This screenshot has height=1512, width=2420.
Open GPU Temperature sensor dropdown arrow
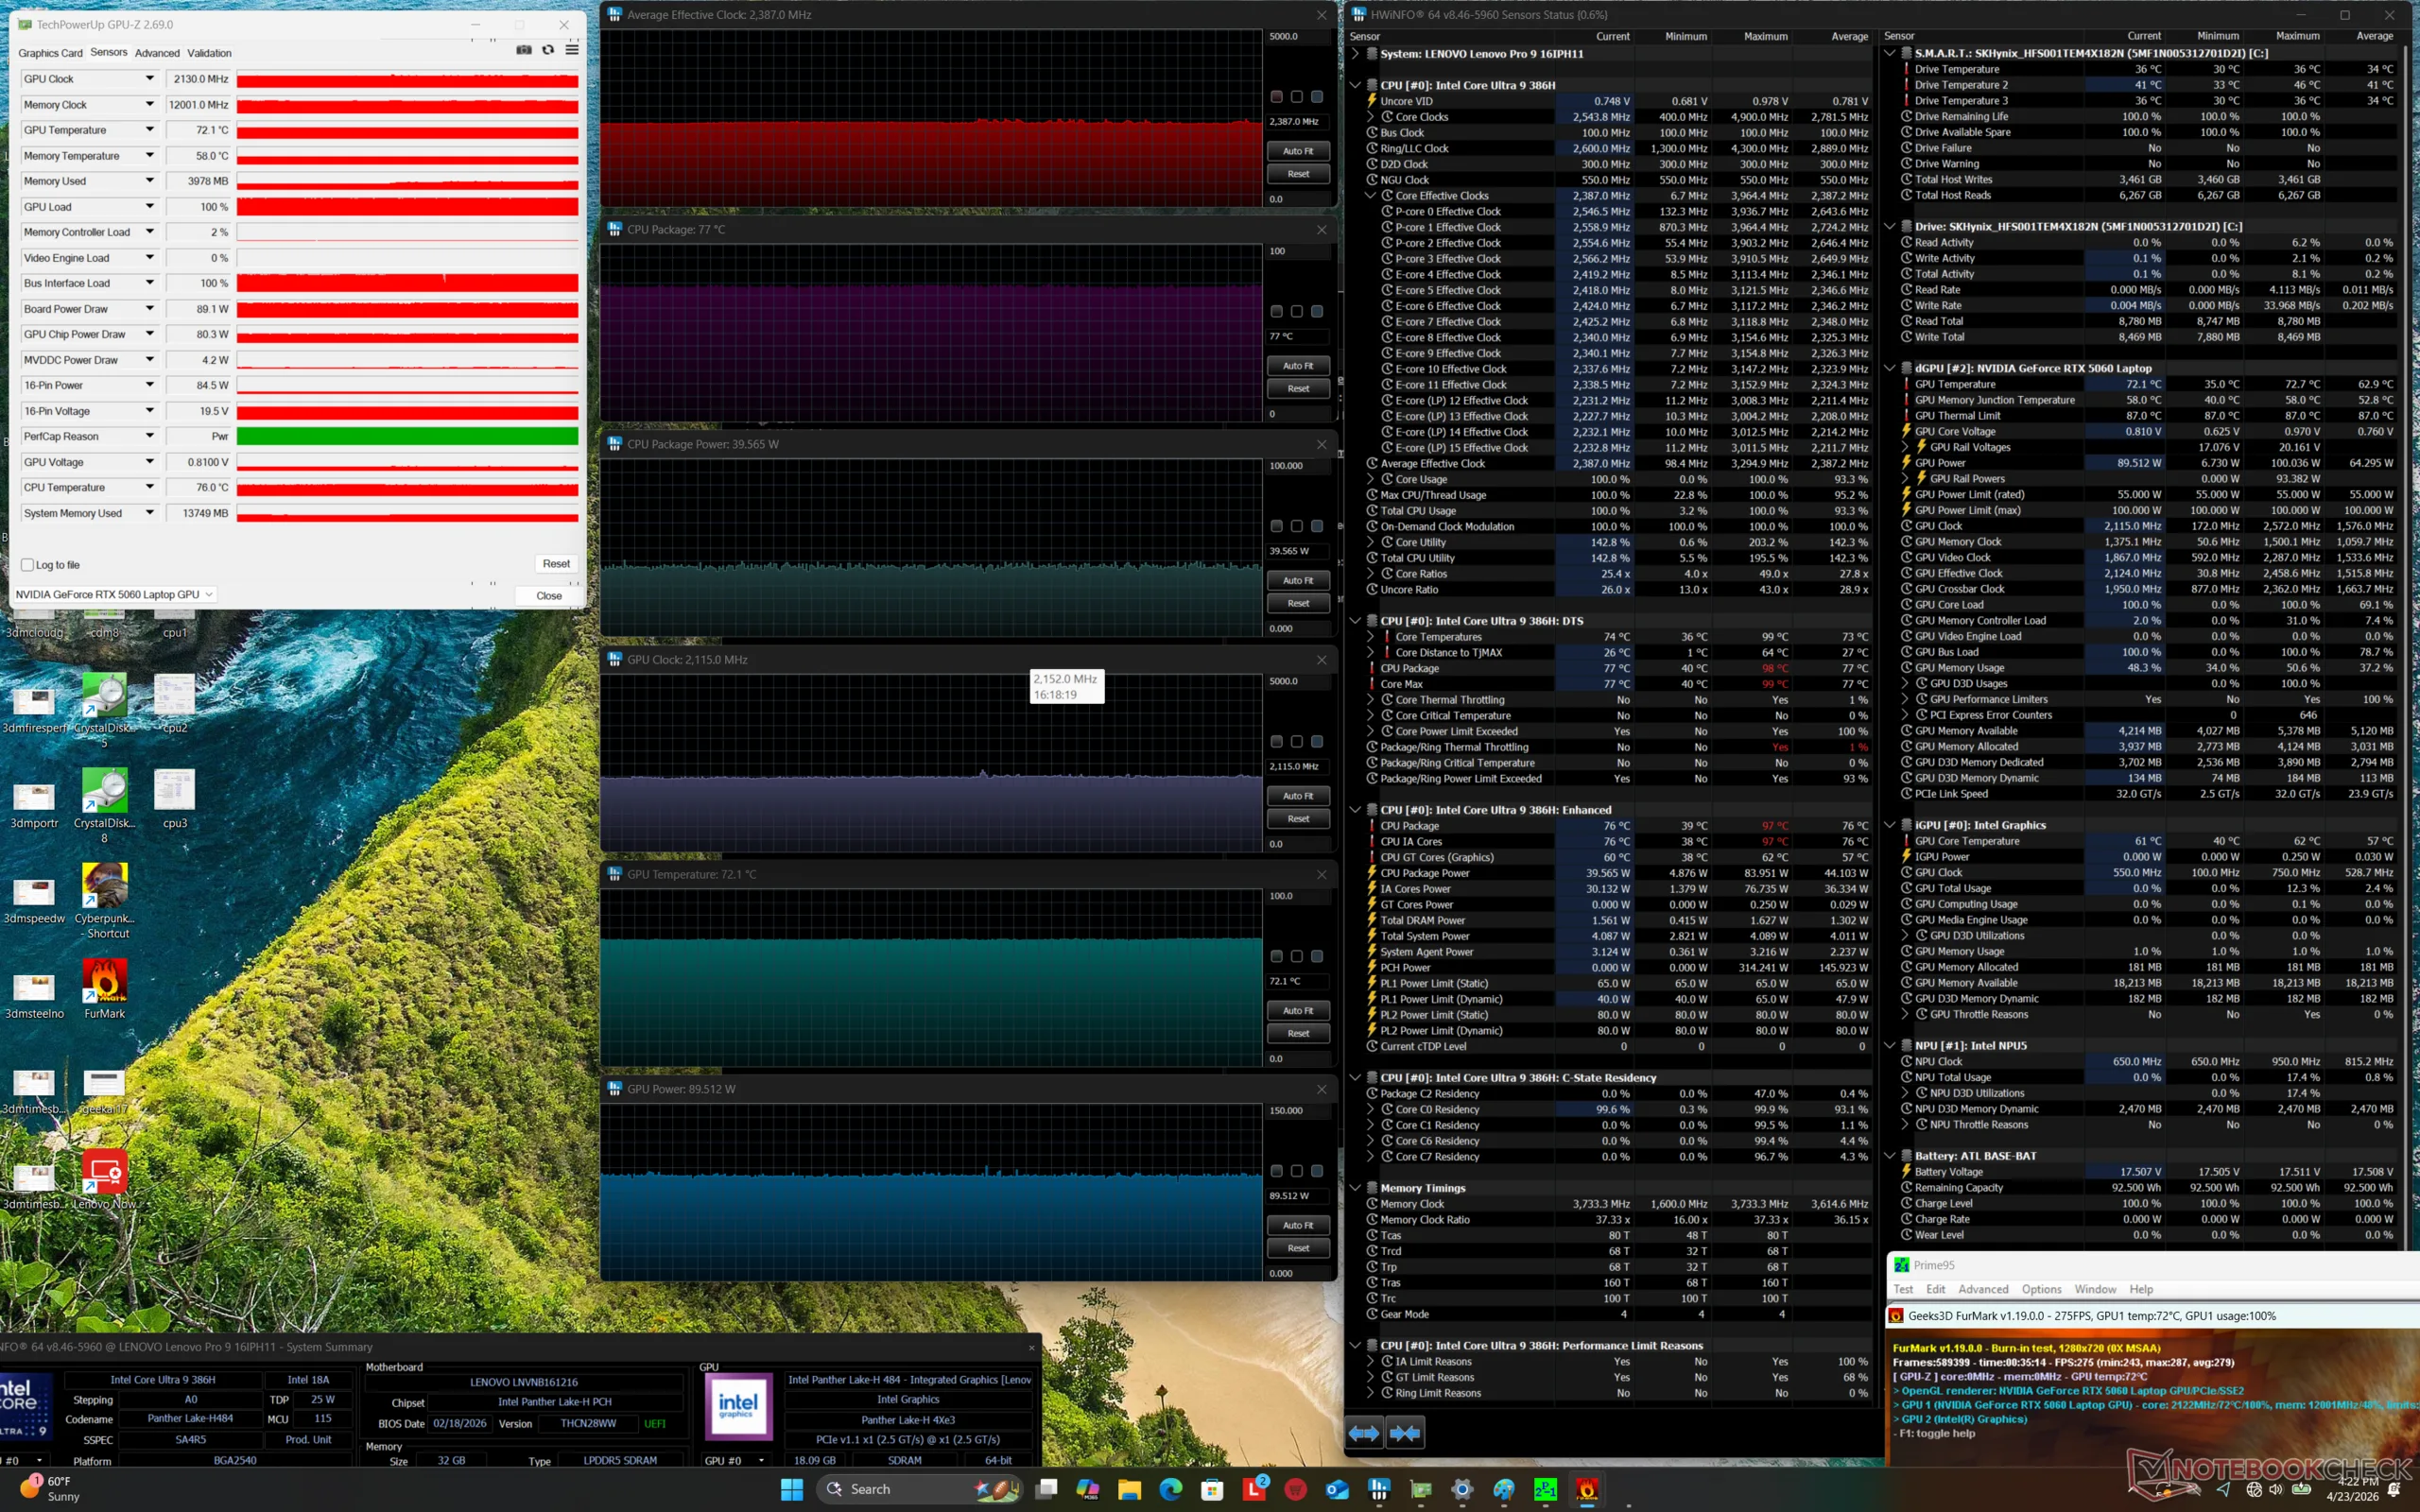[150, 130]
